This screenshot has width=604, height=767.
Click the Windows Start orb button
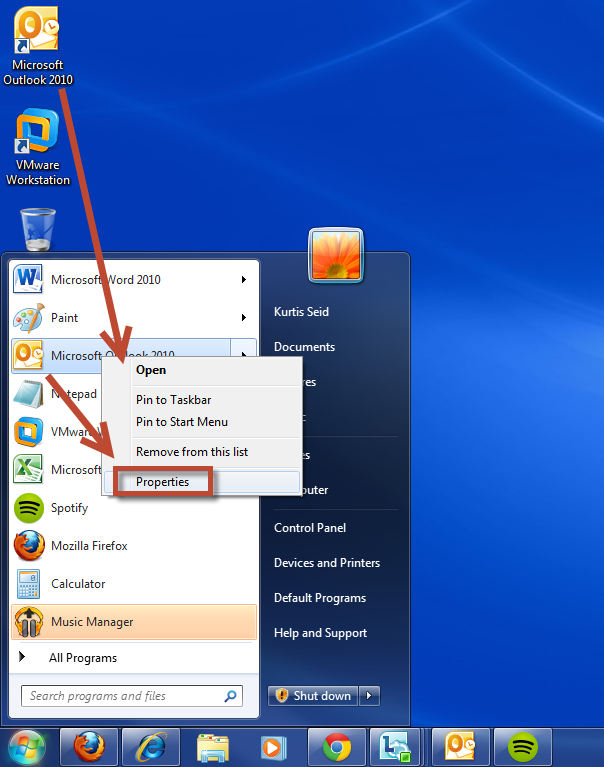pyautogui.click(x=27, y=747)
